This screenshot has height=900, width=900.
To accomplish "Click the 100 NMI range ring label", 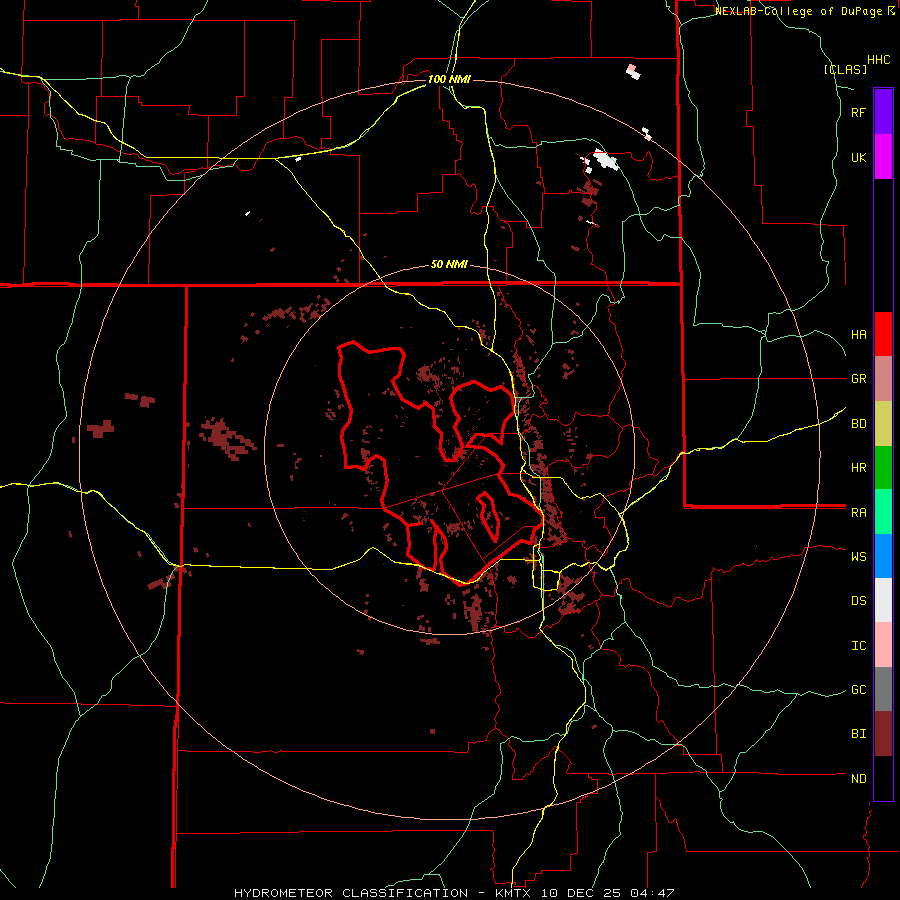I will (449, 79).
